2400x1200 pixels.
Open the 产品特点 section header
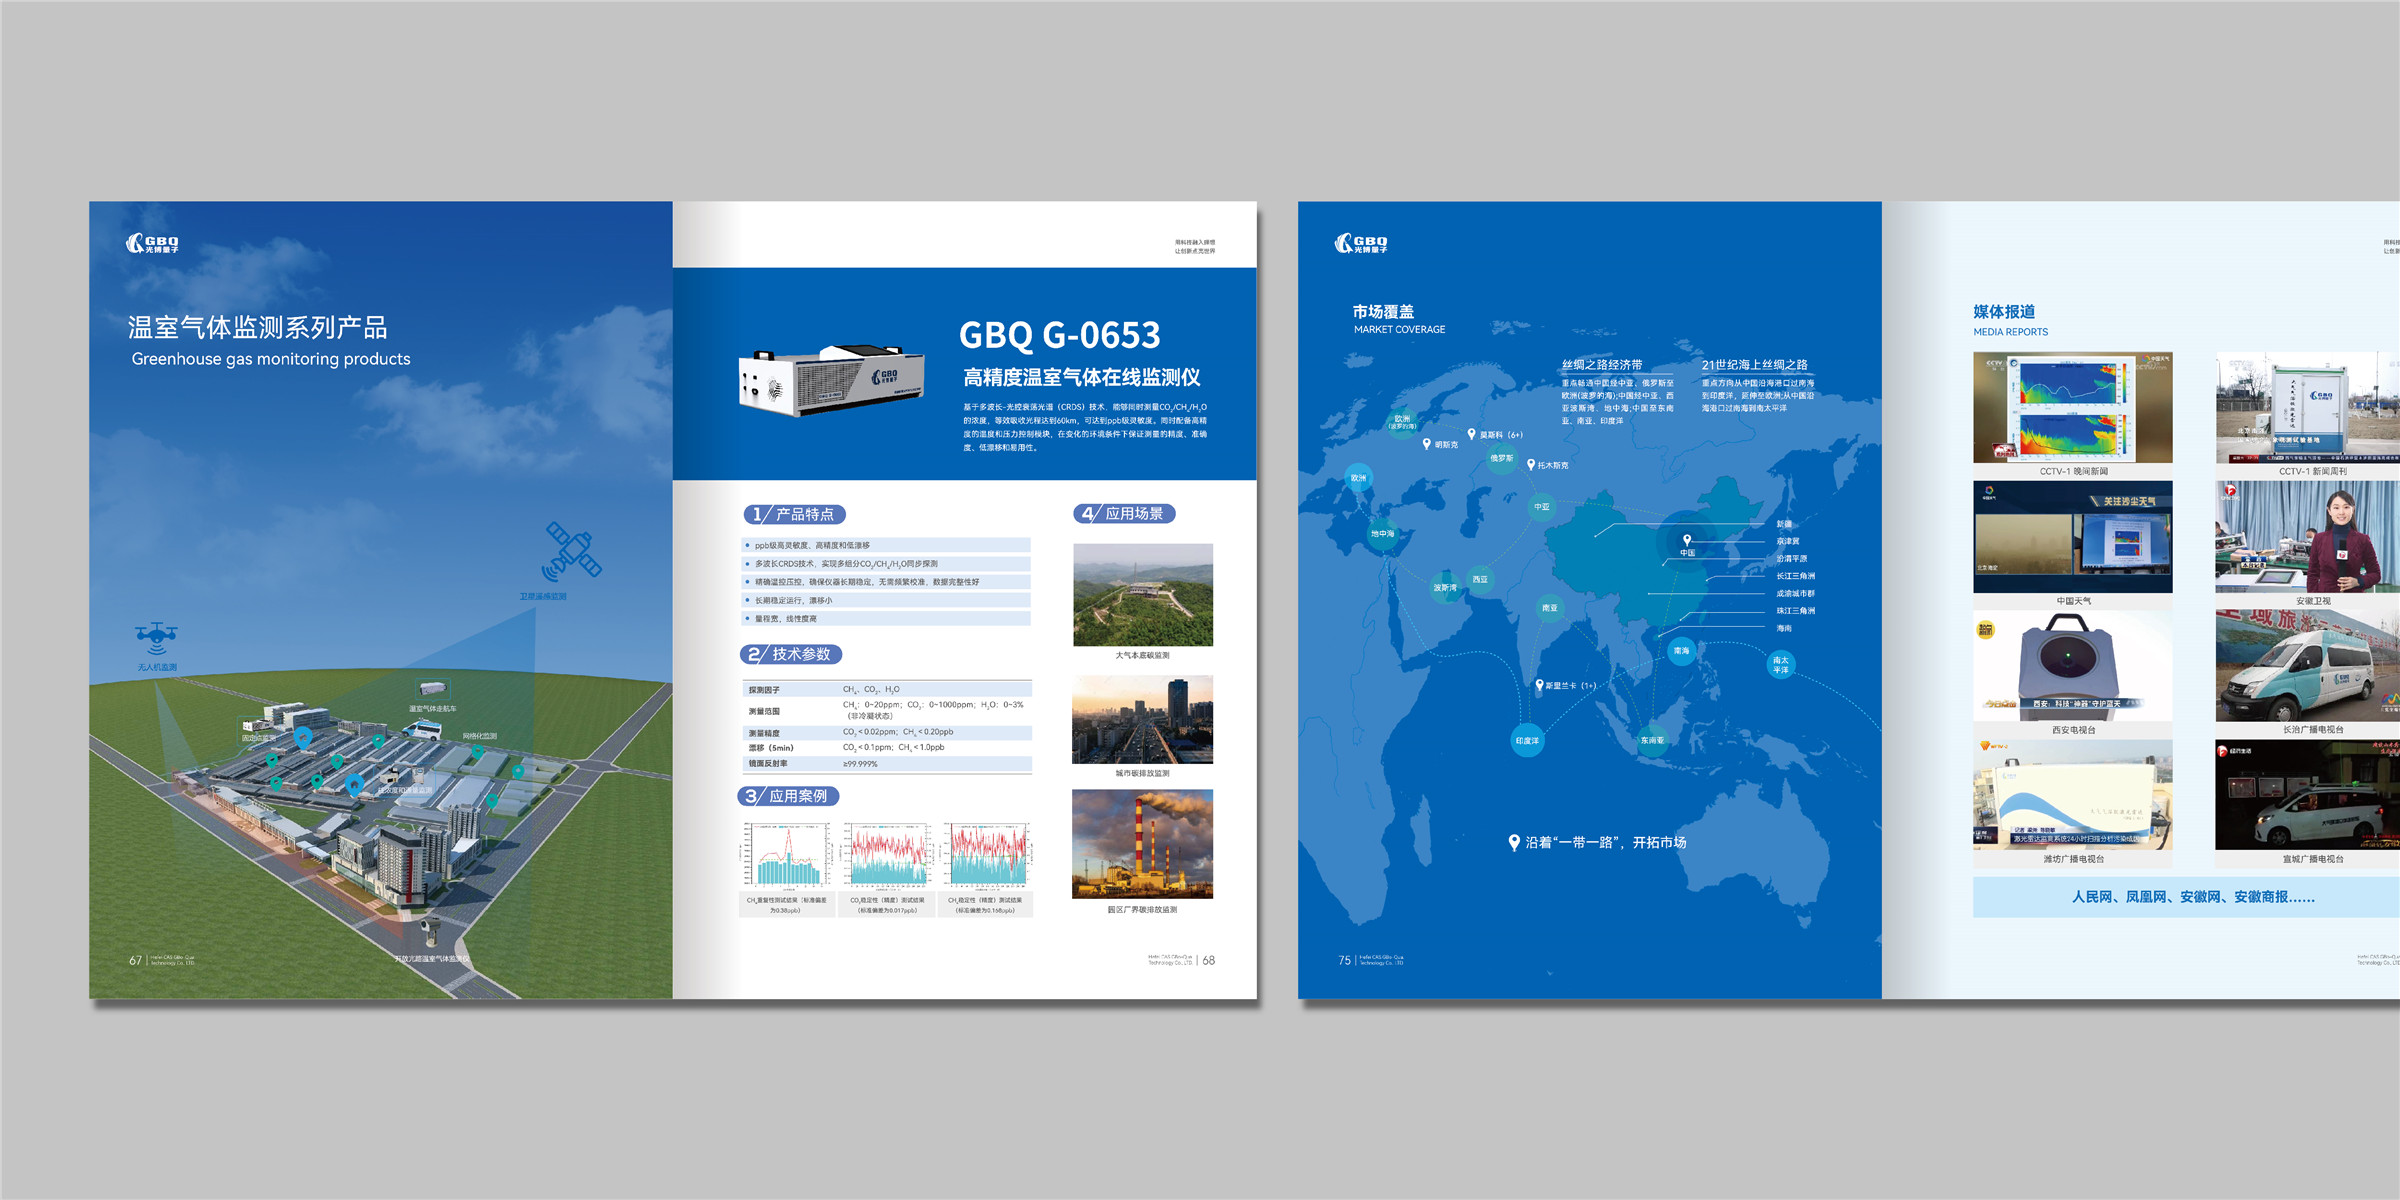tap(795, 514)
